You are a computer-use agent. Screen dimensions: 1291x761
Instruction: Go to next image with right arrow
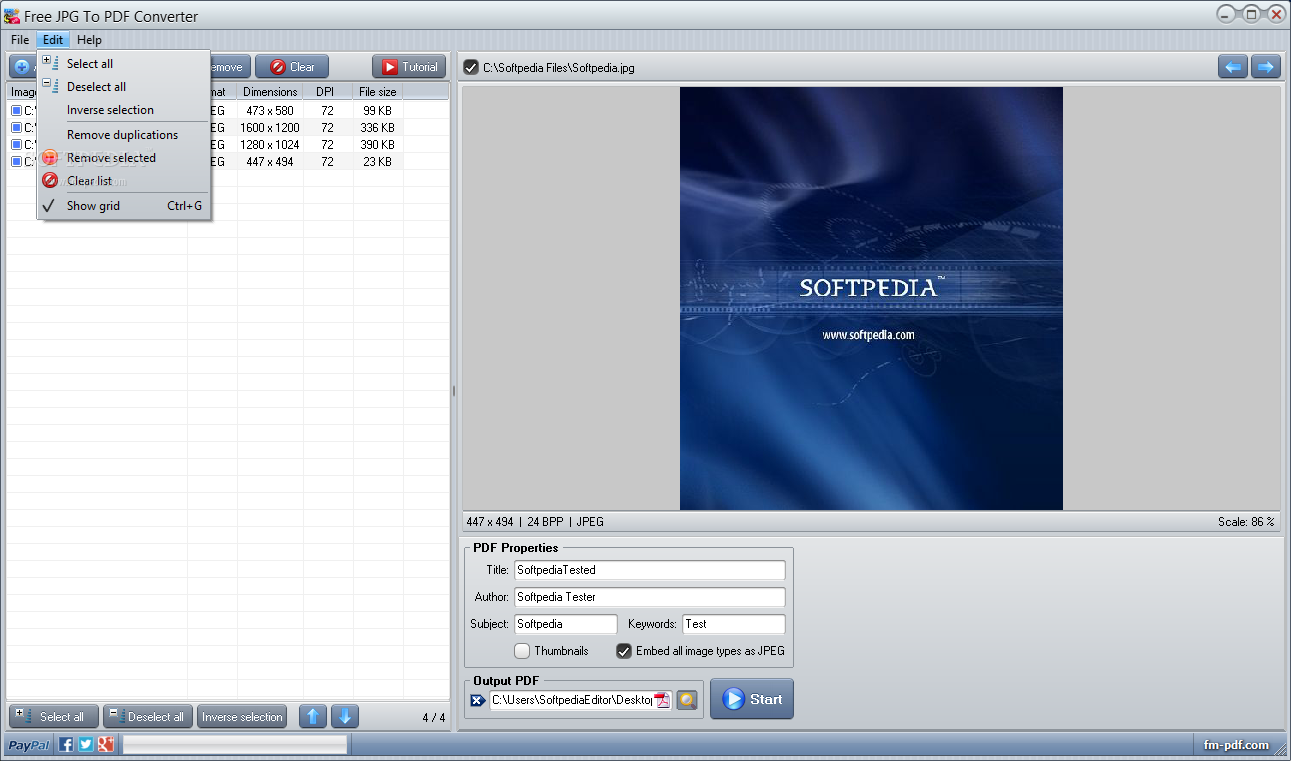pos(1267,67)
